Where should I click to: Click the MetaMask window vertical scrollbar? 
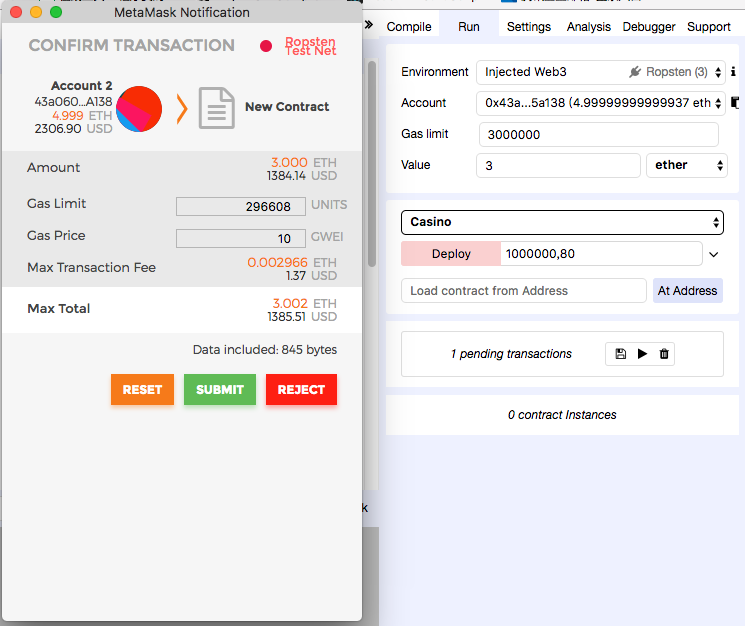point(372,164)
